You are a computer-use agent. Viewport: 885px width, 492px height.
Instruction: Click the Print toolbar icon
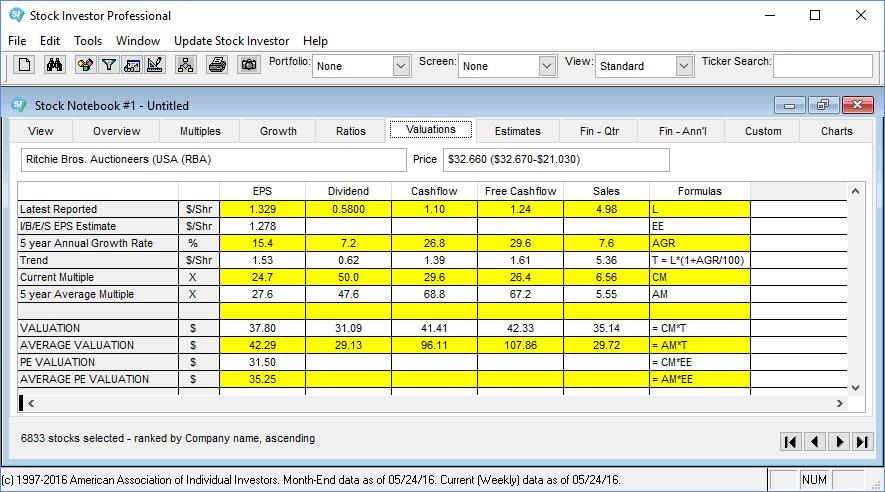(x=217, y=65)
